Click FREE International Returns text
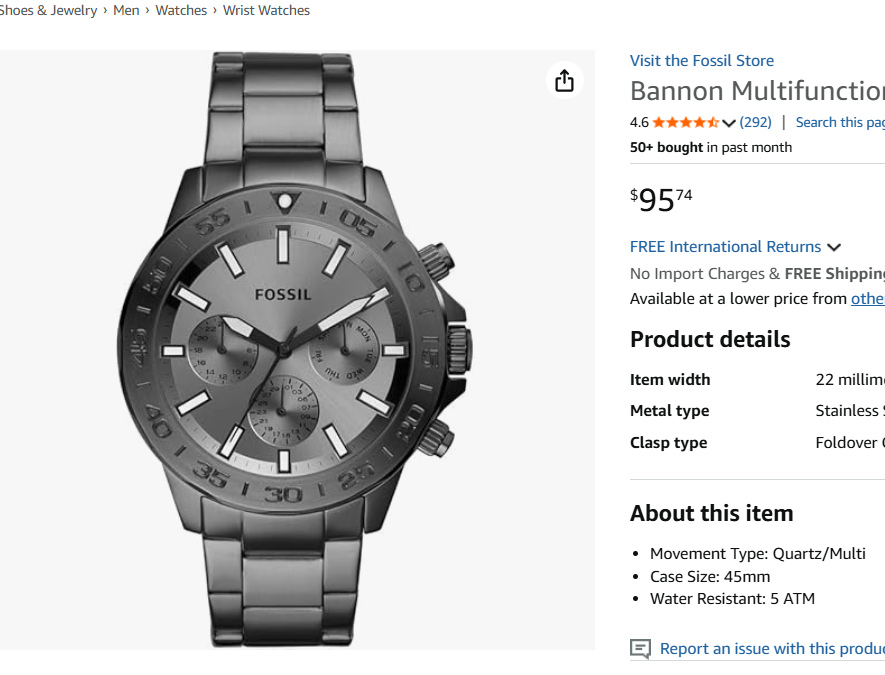Screen dimensions: 885x675 (x=725, y=247)
